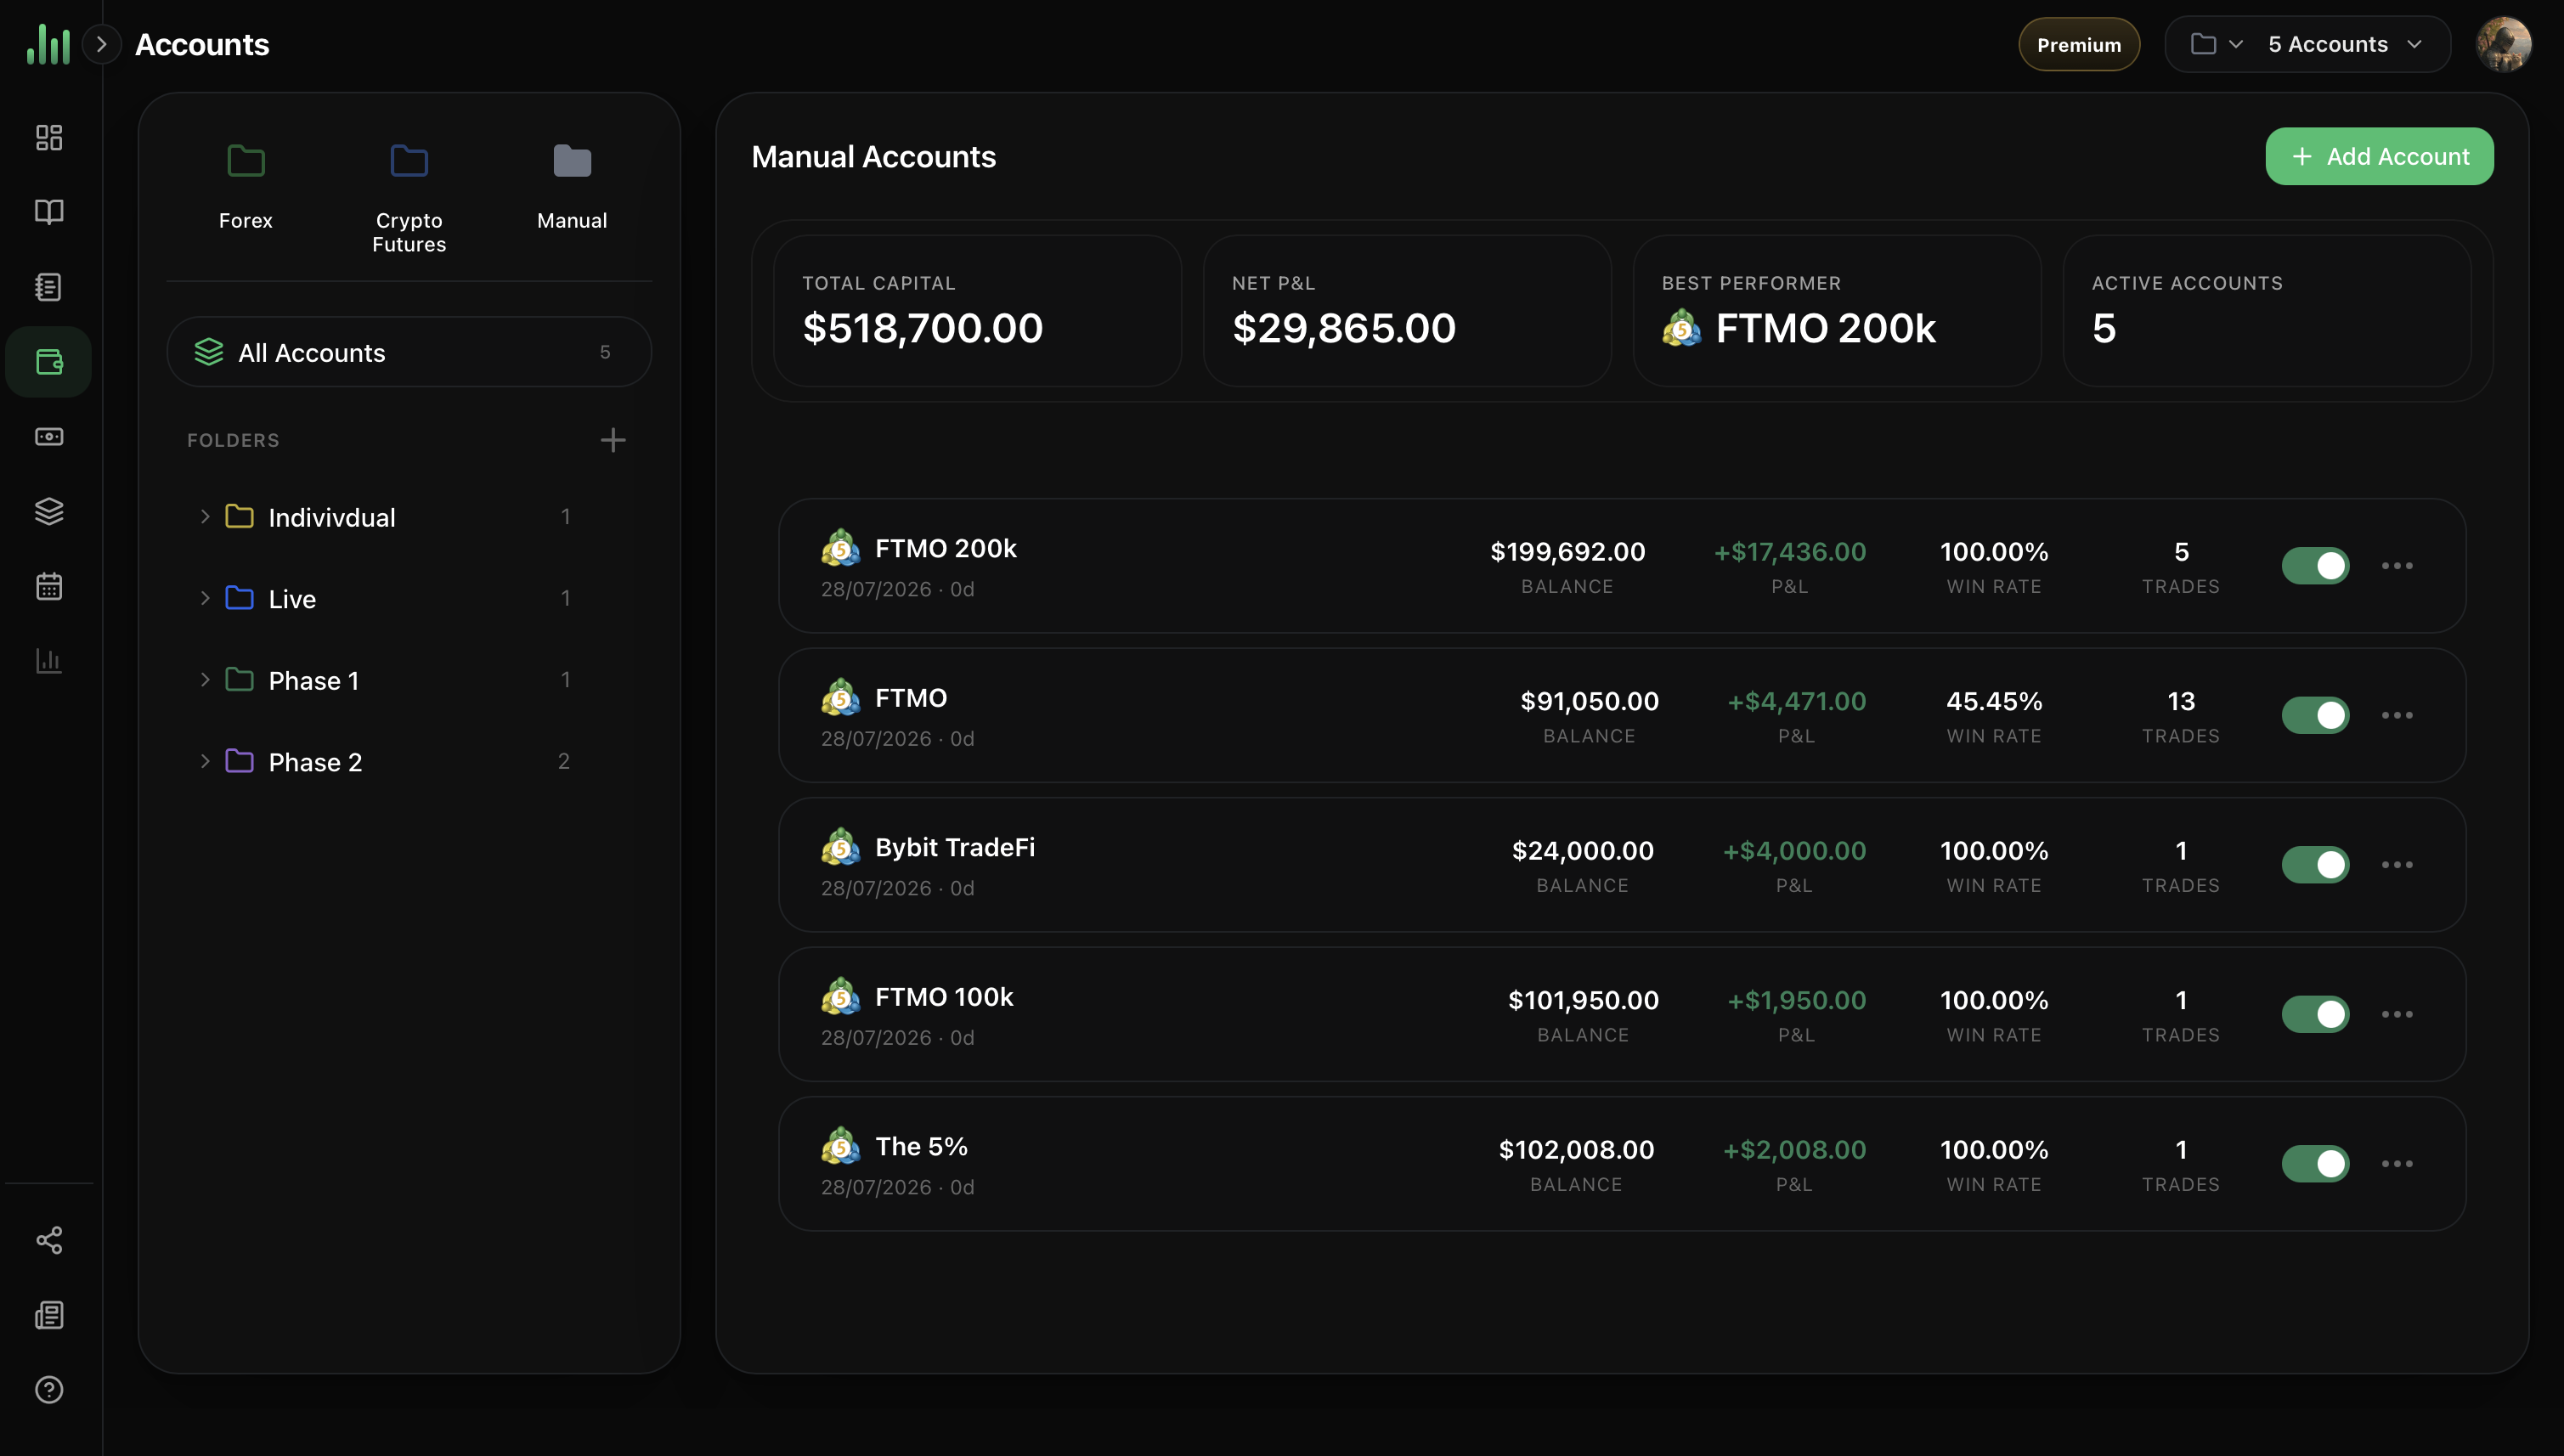Select the Live folder label
Screen dimensions: 2564x1456
292,599
